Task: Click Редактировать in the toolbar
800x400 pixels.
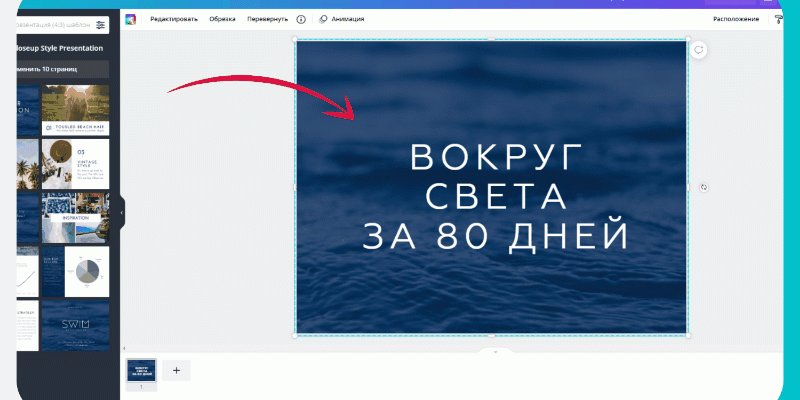Action: pyautogui.click(x=173, y=18)
